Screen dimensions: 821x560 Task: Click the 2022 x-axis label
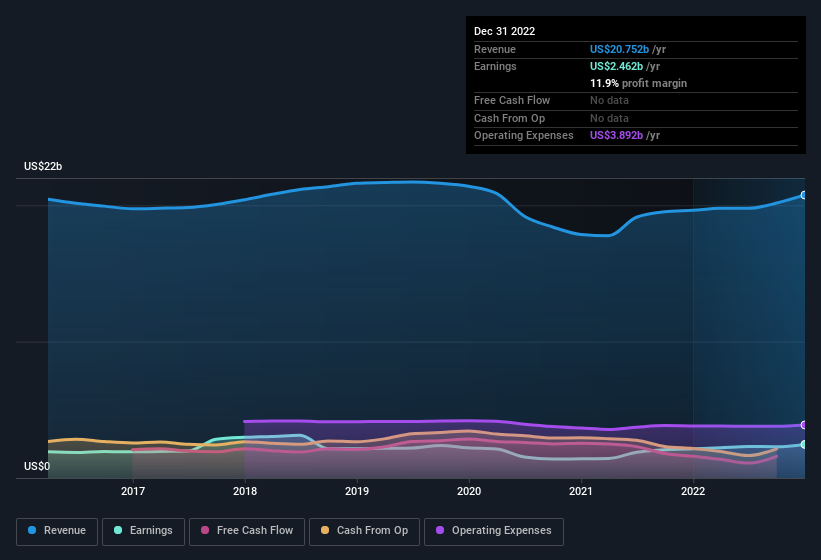point(693,491)
